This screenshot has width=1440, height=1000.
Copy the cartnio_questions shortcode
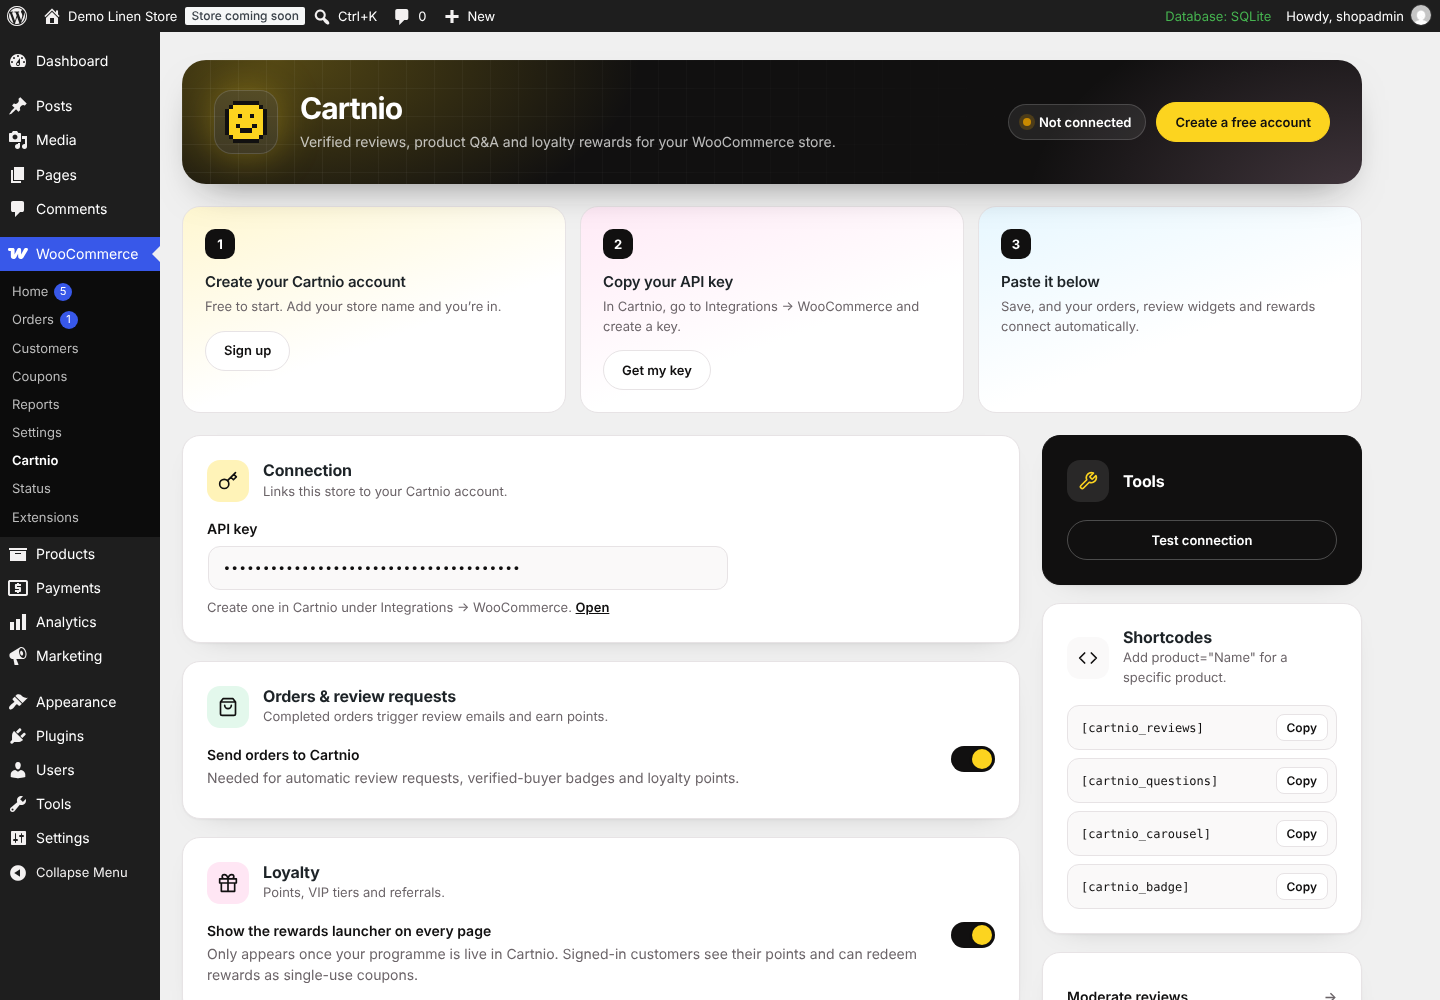pyautogui.click(x=1301, y=781)
